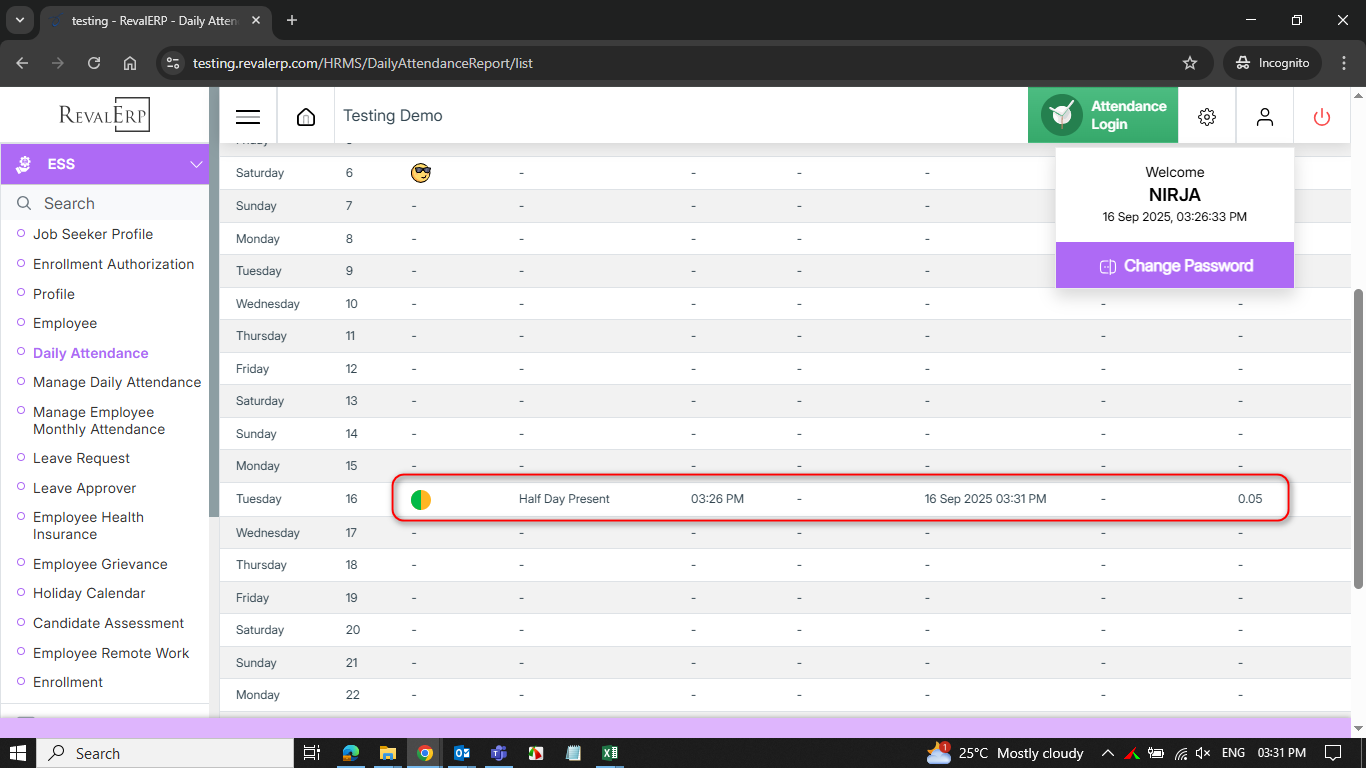This screenshot has height=768, width=1366.
Task: Open the user profile icon
Action: [x=1265, y=116]
